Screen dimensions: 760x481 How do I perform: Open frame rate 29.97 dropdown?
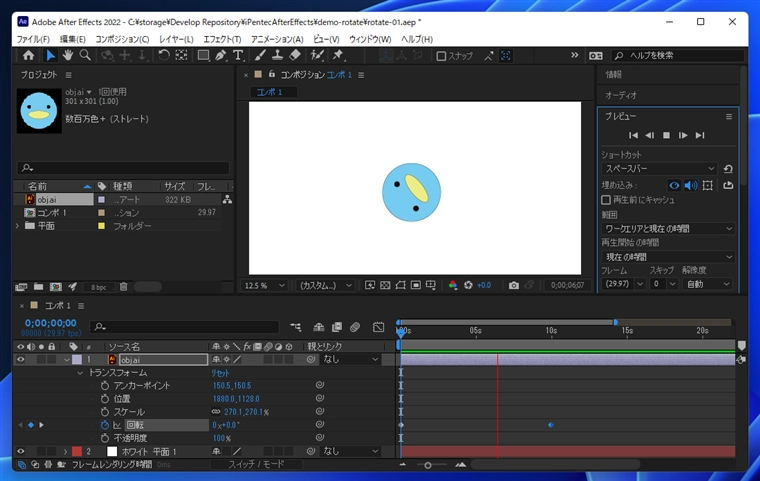click(x=623, y=284)
